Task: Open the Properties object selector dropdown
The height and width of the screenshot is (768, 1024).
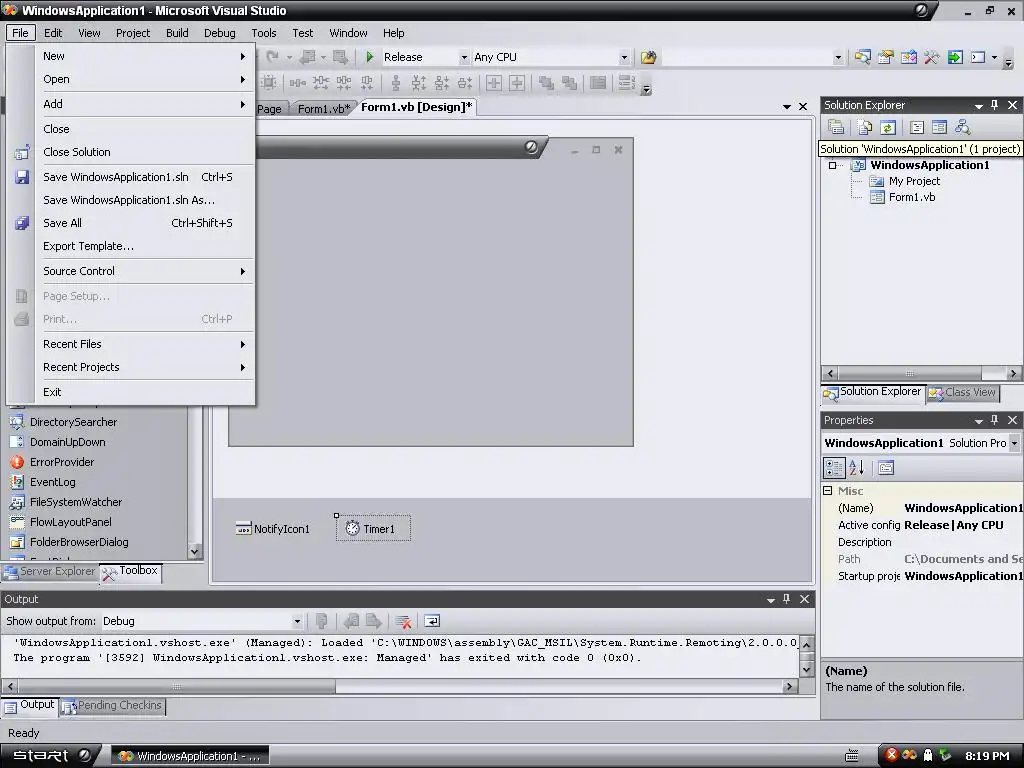Action: click(x=1014, y=443)
